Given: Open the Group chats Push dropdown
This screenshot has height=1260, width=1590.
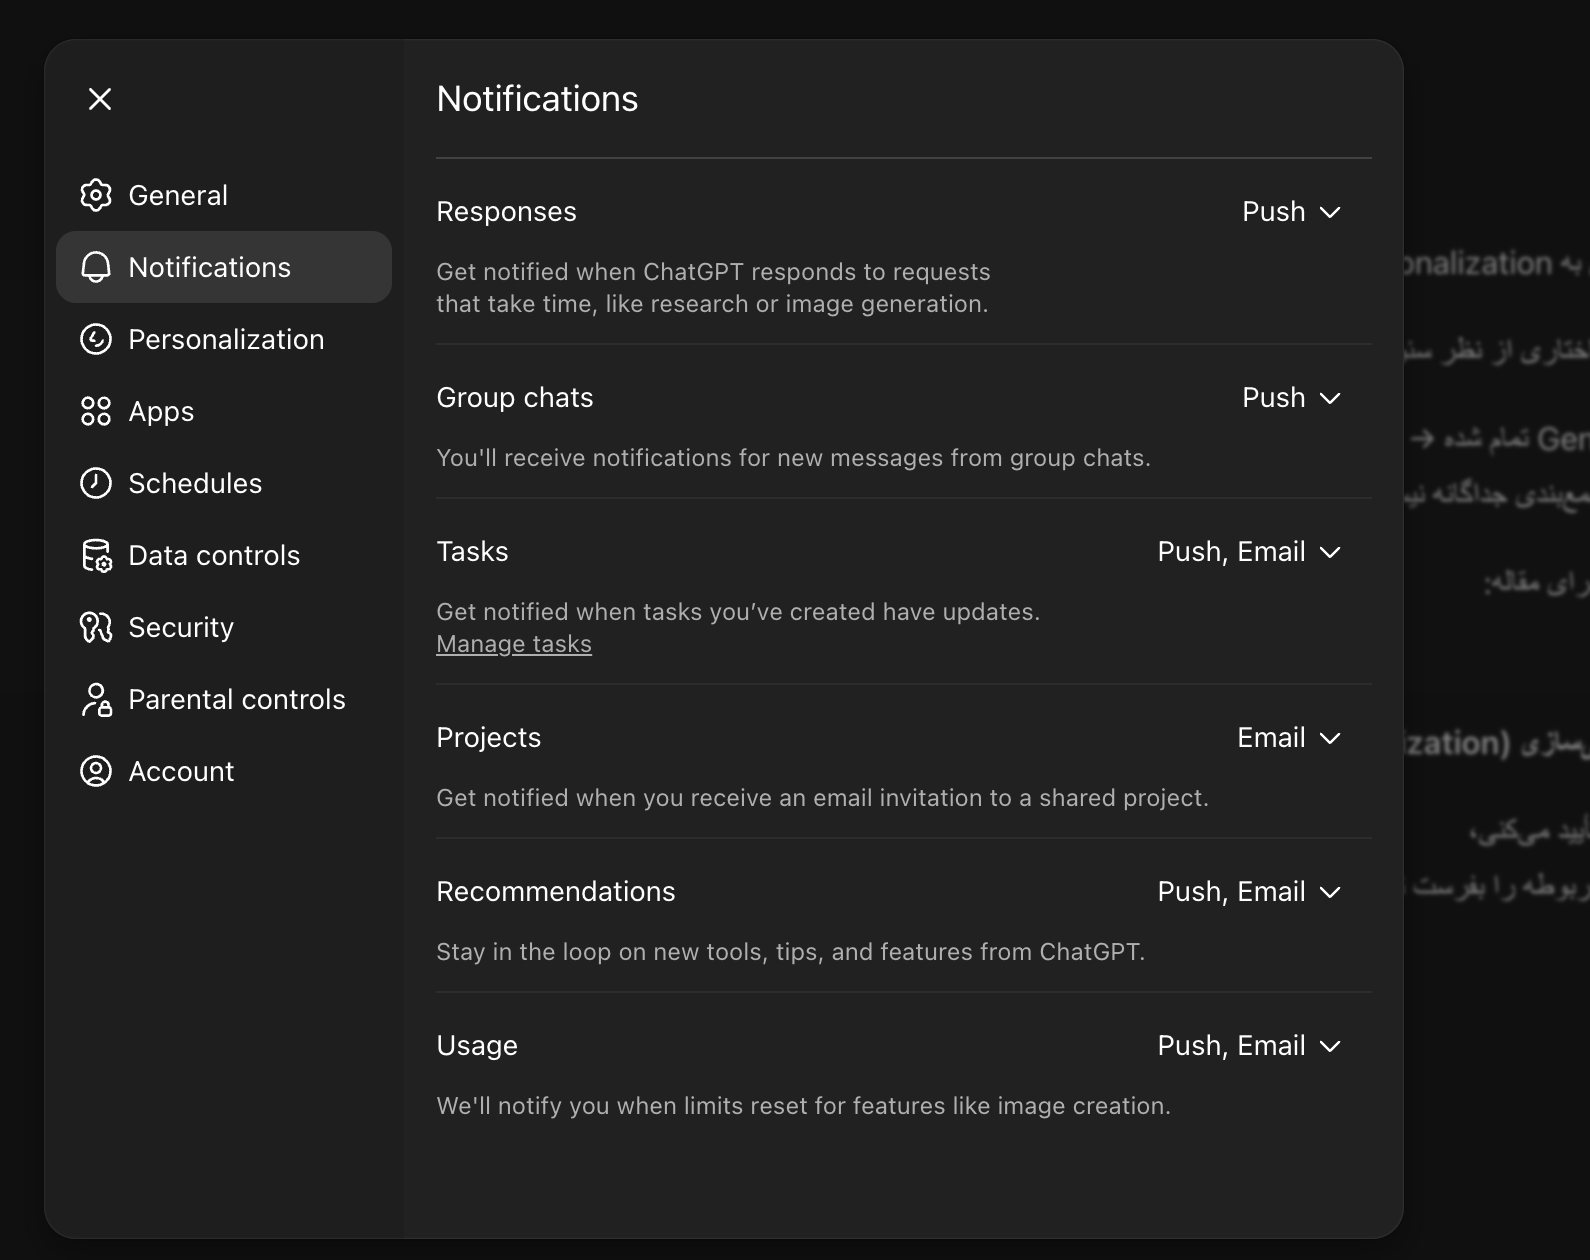Looking at the screenshot, I should tap(1291, 398).
